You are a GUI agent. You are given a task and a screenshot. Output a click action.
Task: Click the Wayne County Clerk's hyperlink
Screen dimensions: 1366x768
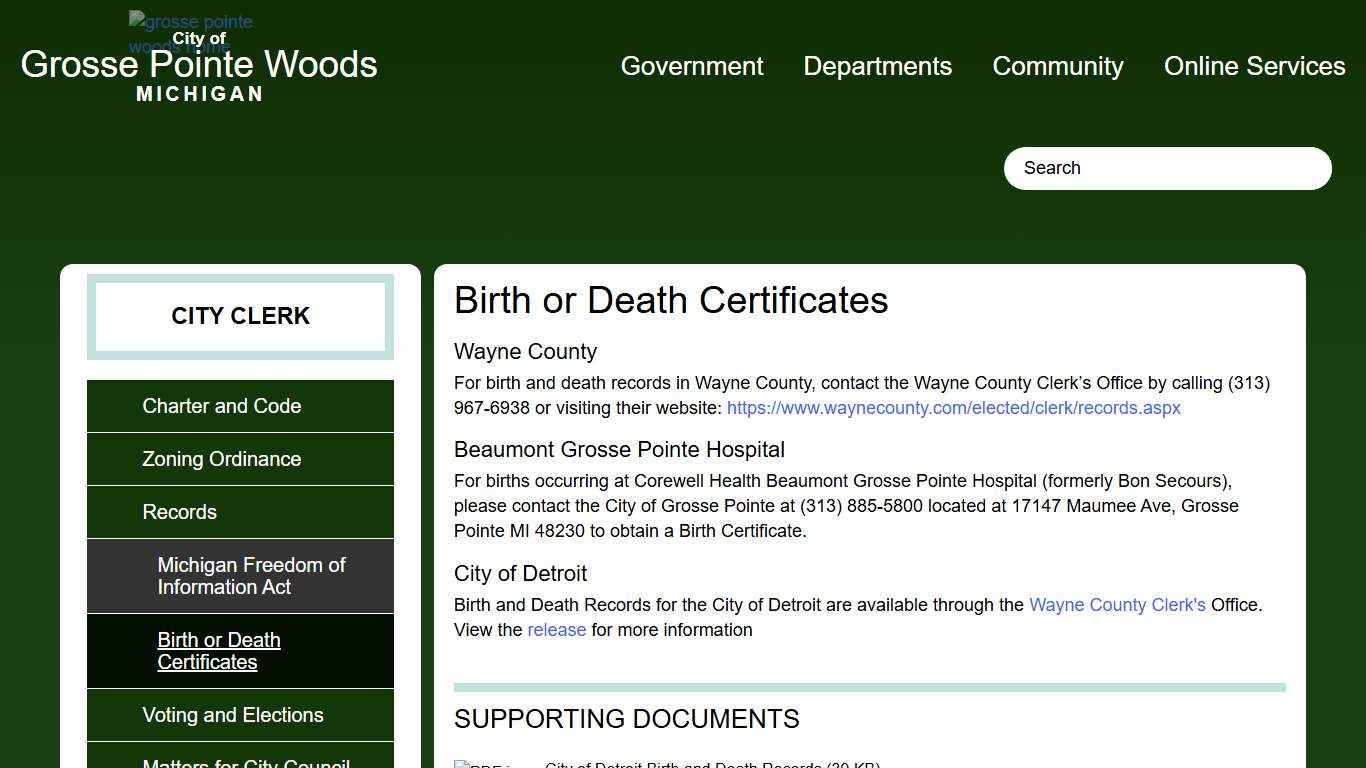tap(1117, 605)
